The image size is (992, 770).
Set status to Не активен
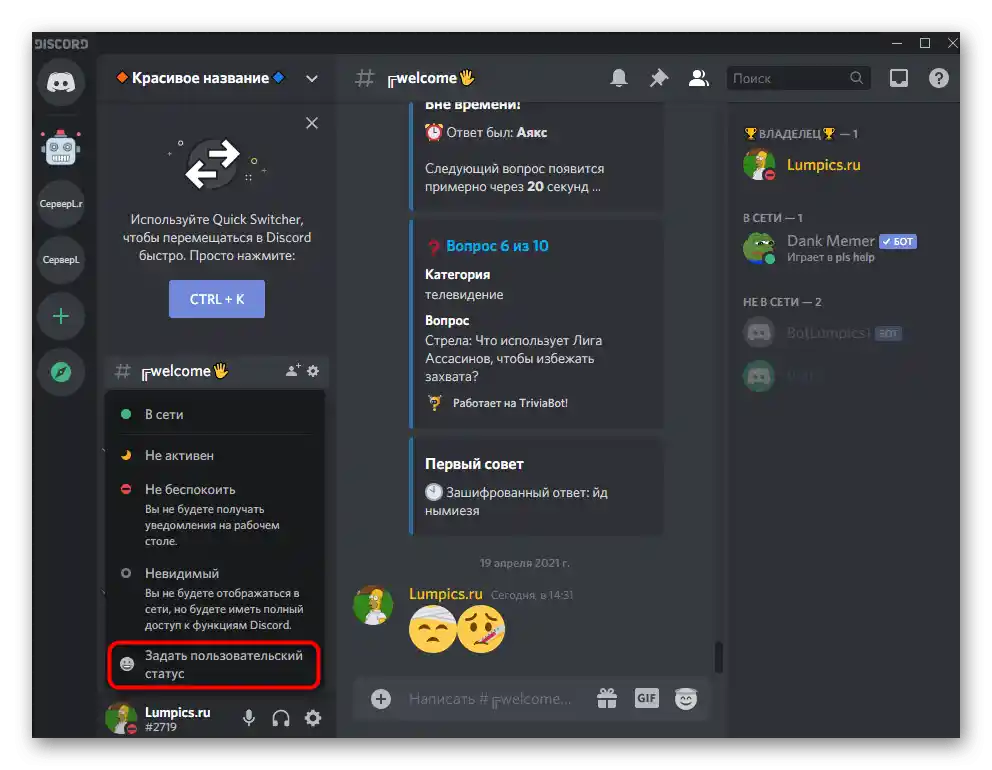click(215, 455)
